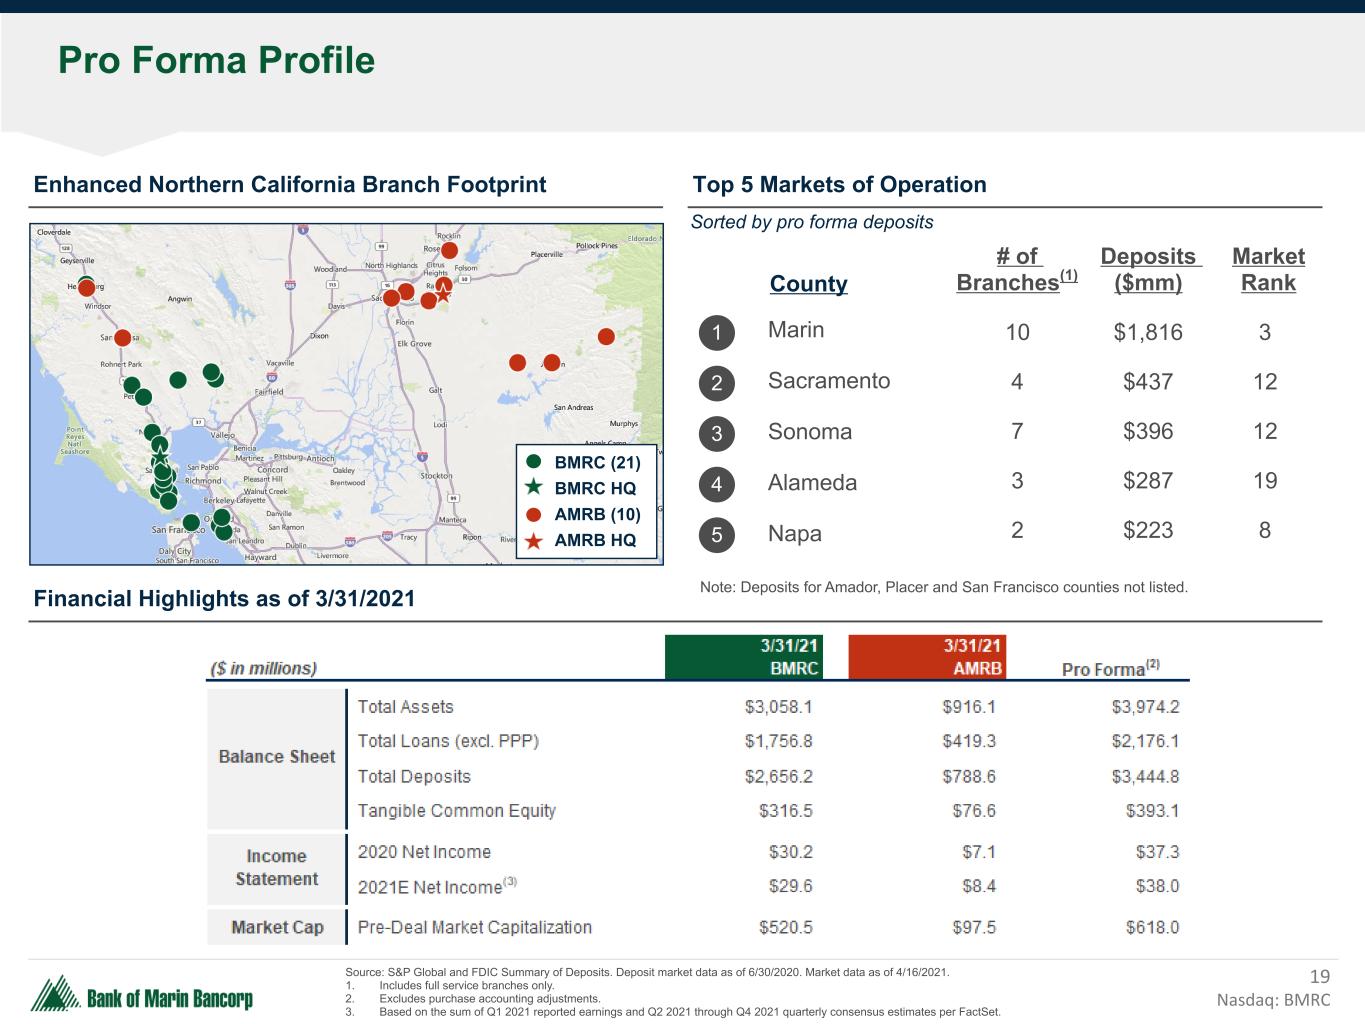Select the green BMRC (21) circle in legend
Image resolution: width=1365 pixels, height=1024 pixels.
(534, 462)
